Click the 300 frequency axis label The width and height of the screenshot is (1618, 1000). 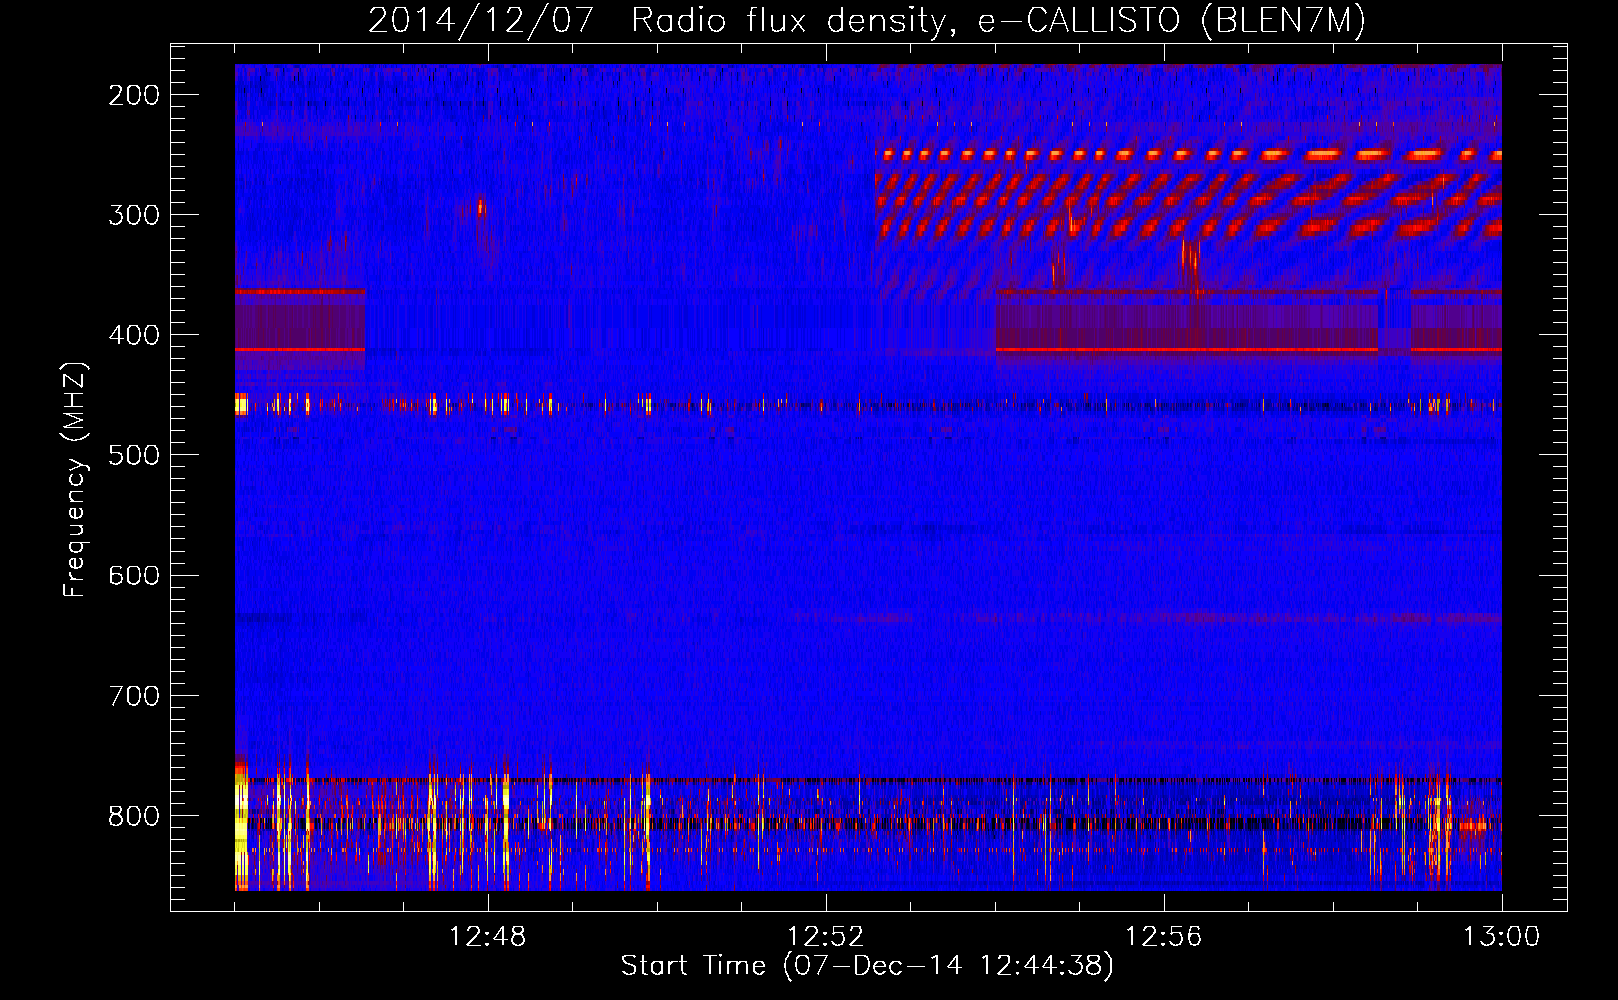(134, 215)
